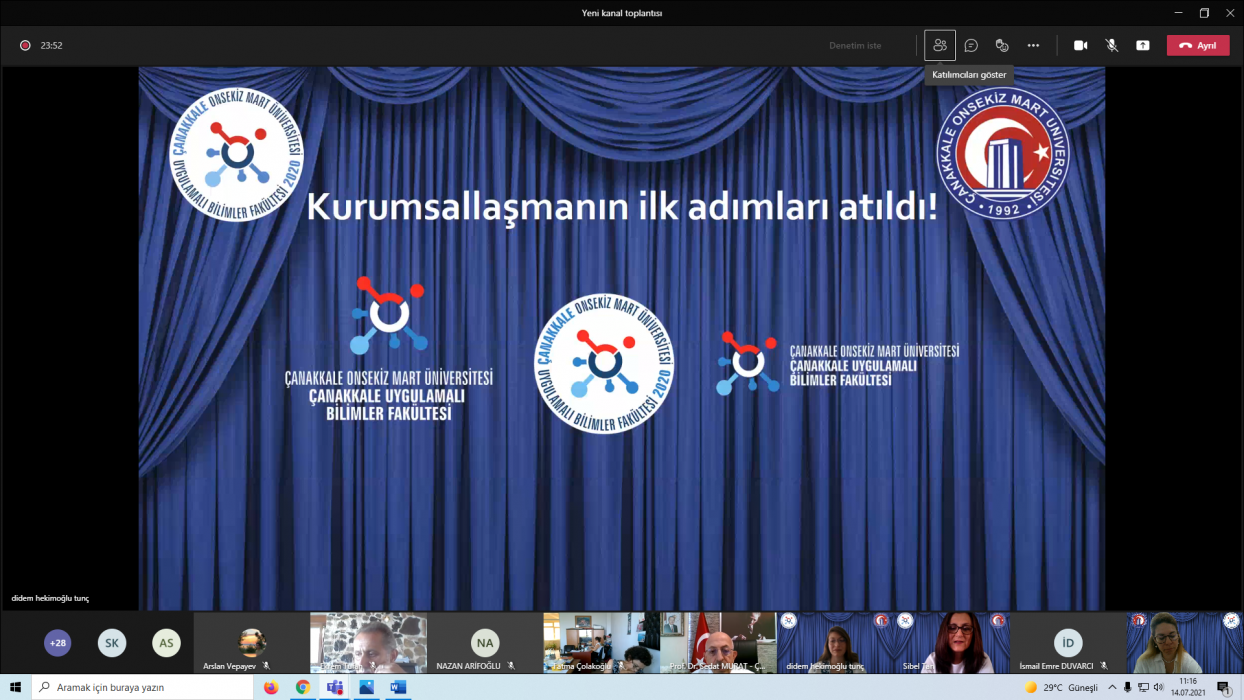
Task: Click the recording indicator red dot
Action: click(25, 45)
